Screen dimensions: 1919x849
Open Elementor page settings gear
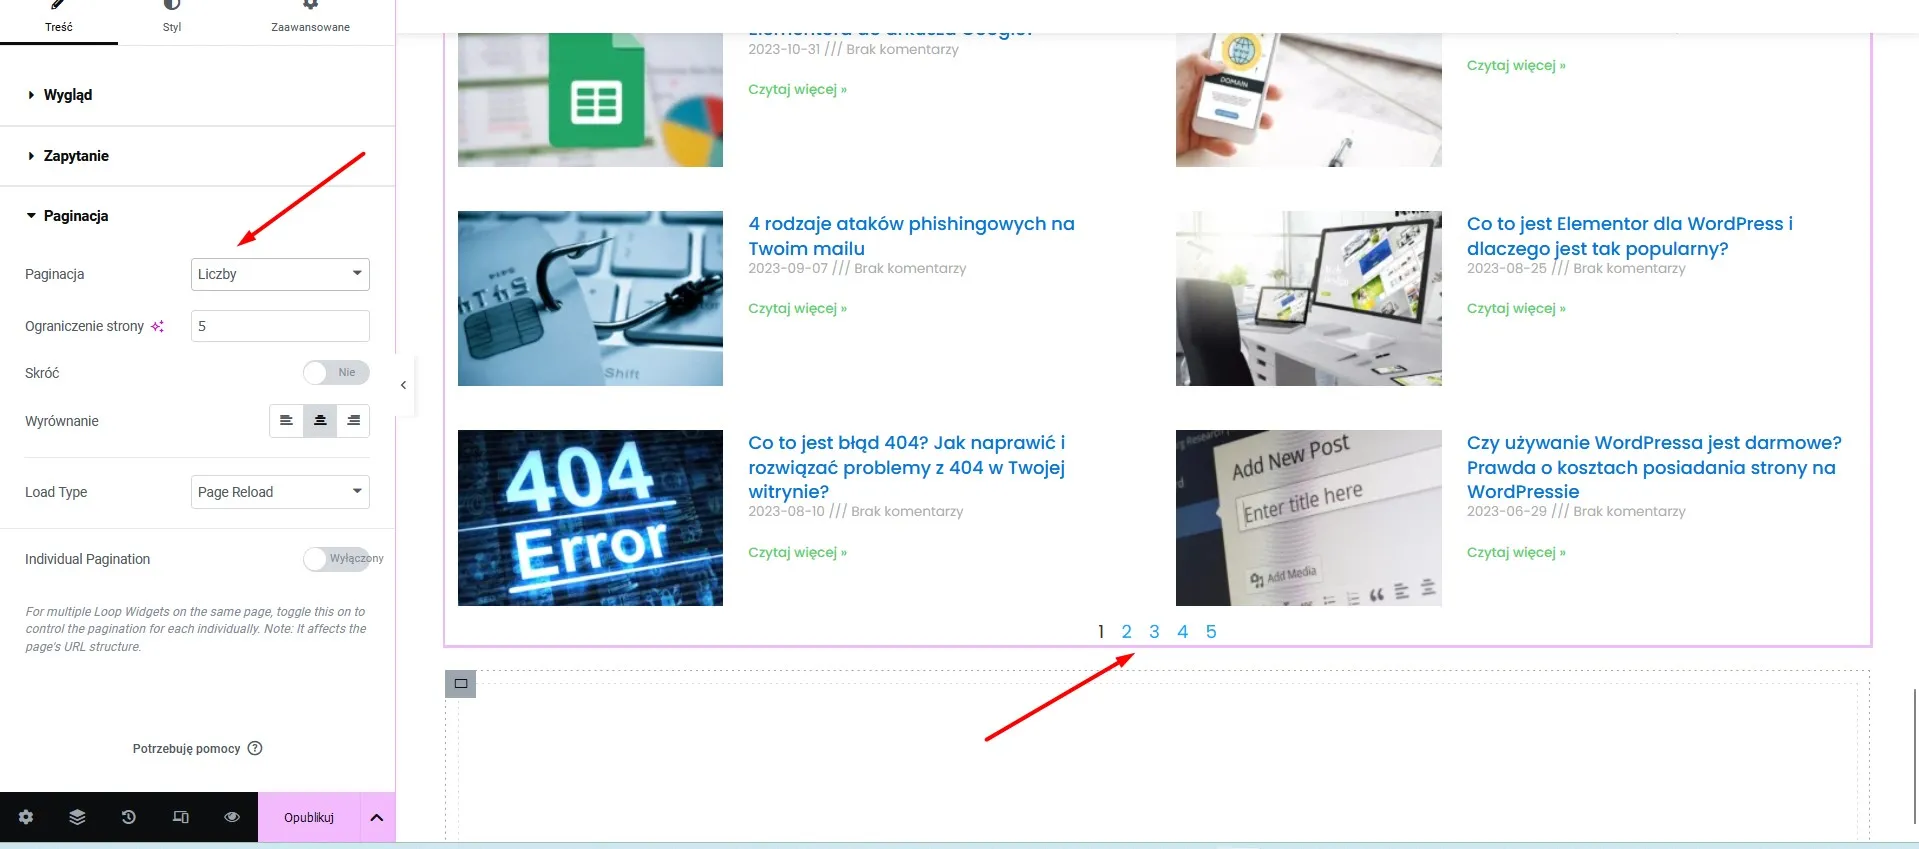tap(26, 817)
